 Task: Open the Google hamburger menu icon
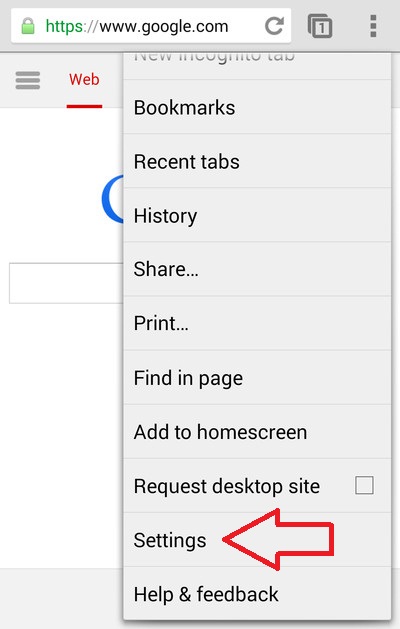click(x=28, y=80)
